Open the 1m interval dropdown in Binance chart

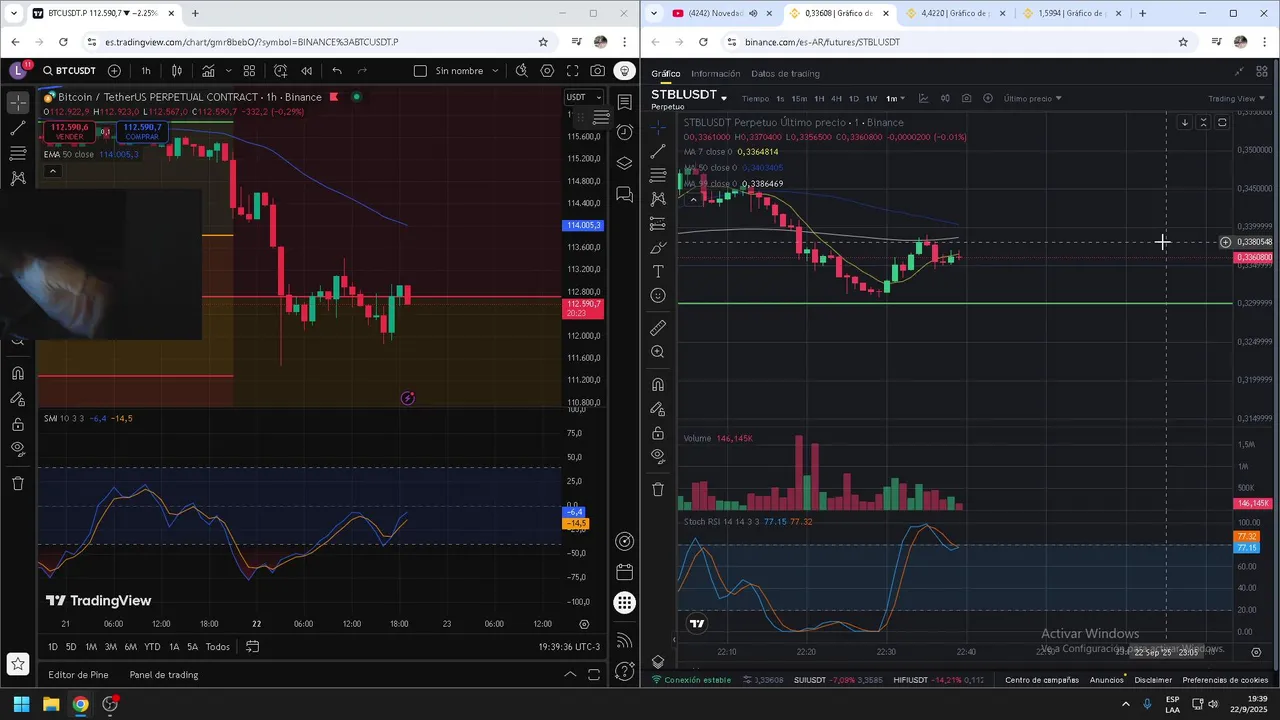894,99
